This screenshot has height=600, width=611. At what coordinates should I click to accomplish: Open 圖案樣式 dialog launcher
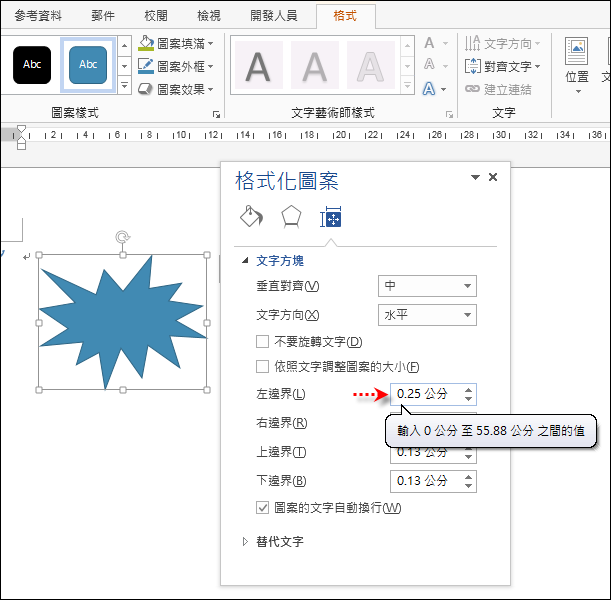click(x=216, y=114)
